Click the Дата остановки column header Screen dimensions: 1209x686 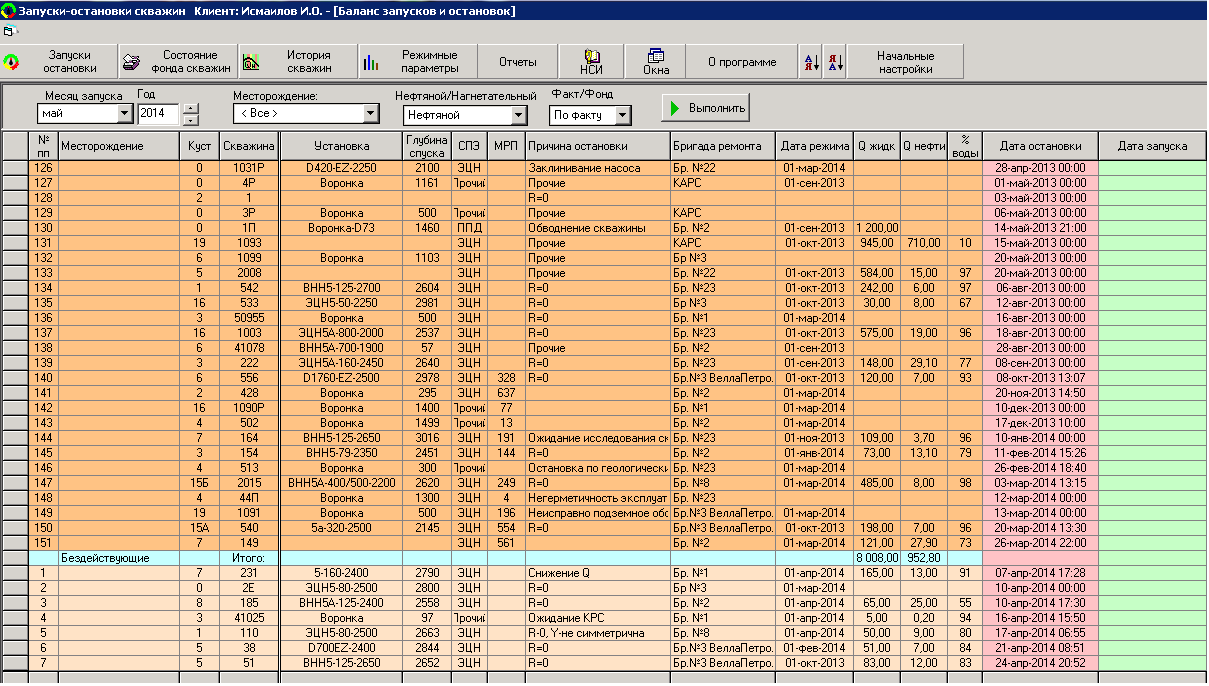click(1040, 146)
